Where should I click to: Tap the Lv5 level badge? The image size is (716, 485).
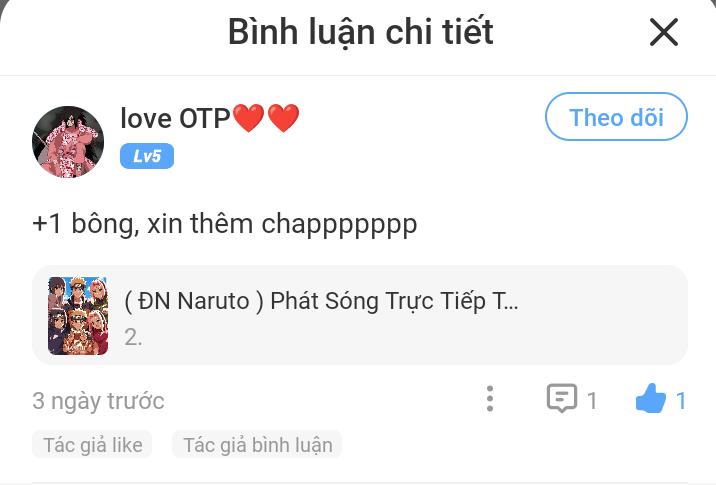(x=147, y=156)
